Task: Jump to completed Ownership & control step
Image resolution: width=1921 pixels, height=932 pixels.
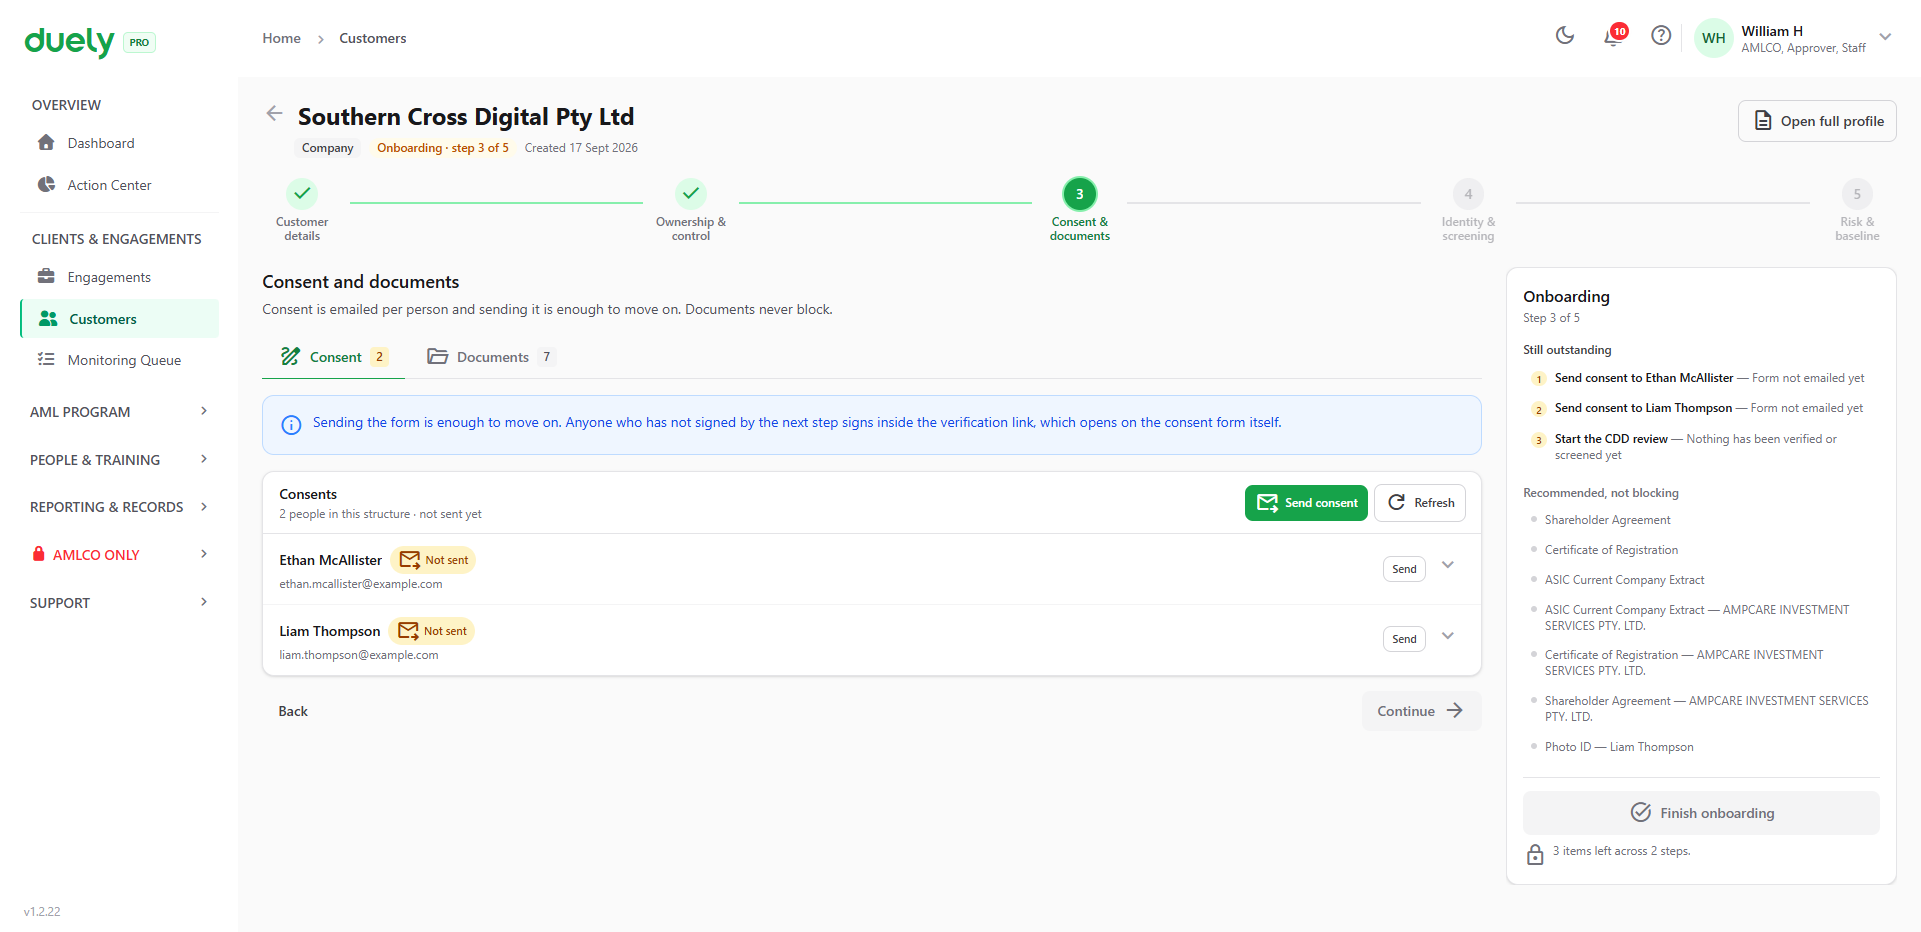Action: click(x=691, y=210)
